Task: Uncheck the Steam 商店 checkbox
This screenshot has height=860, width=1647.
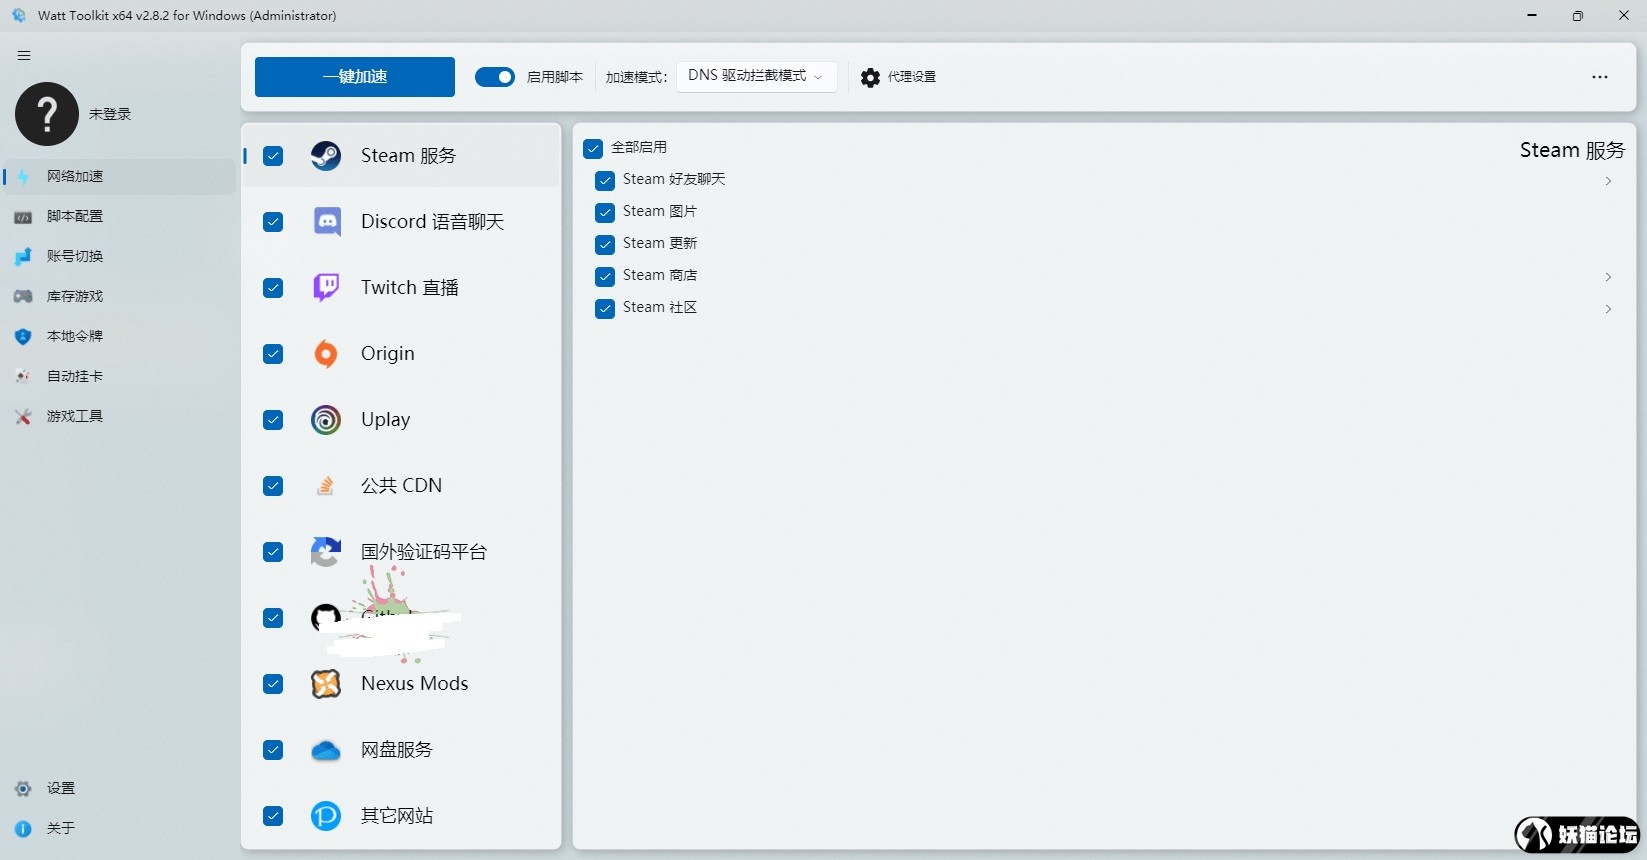Action: (x=605, y=276)
